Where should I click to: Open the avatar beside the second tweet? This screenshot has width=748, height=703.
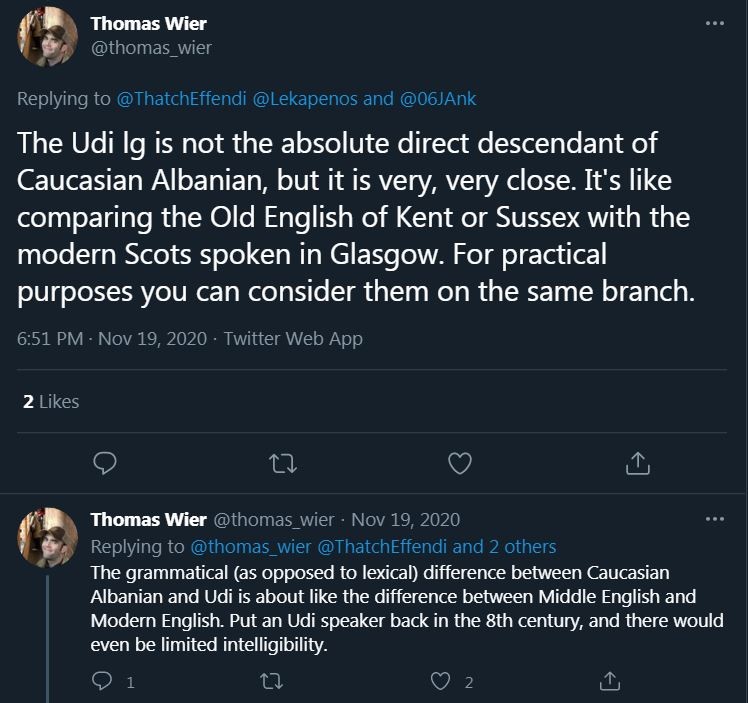(48, 538)
